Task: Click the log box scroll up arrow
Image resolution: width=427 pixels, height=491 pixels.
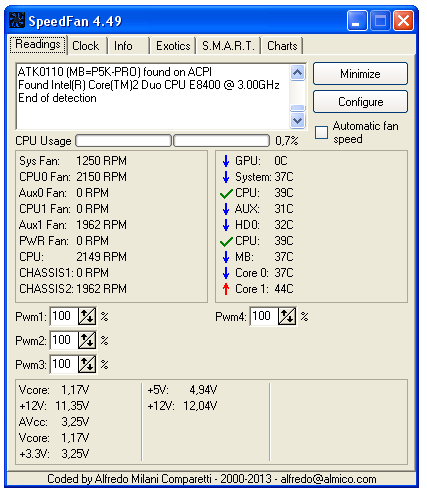Action: point(297,72)
